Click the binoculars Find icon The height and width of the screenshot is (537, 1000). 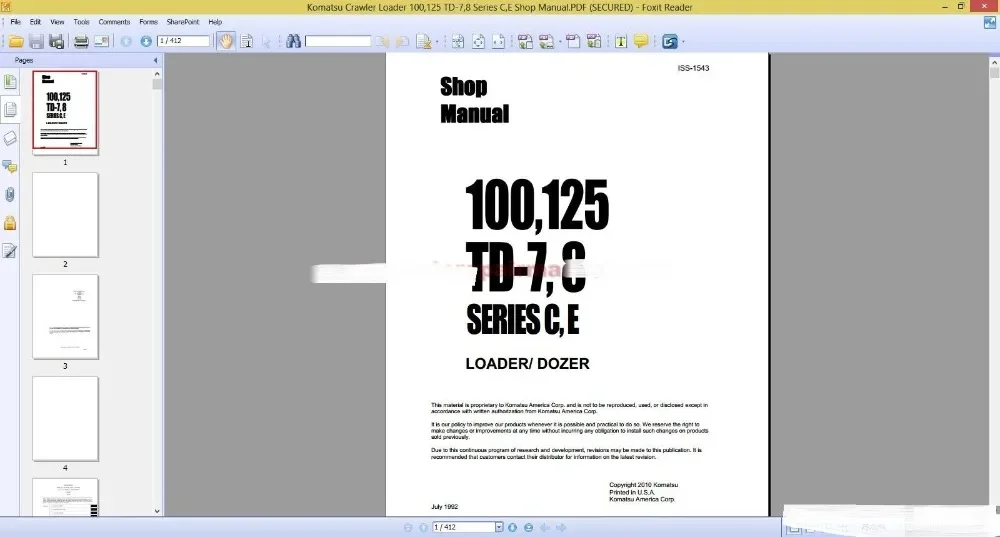click(293, 41)
